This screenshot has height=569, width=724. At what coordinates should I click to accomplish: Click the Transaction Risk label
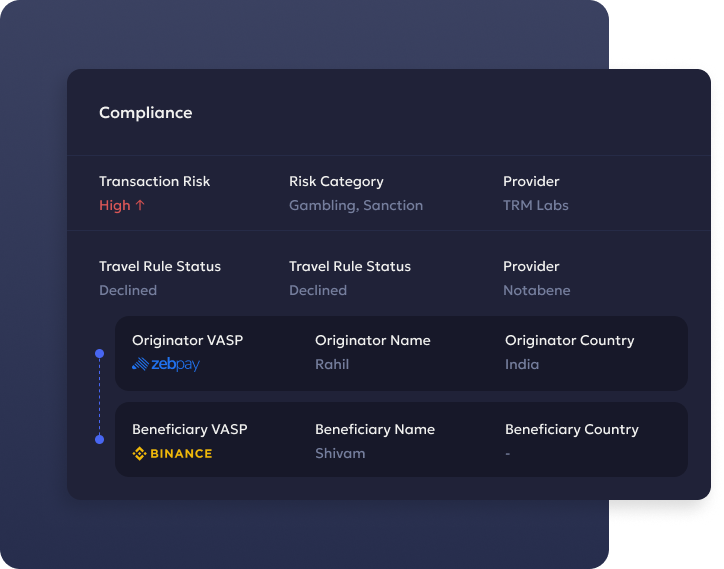154,182
